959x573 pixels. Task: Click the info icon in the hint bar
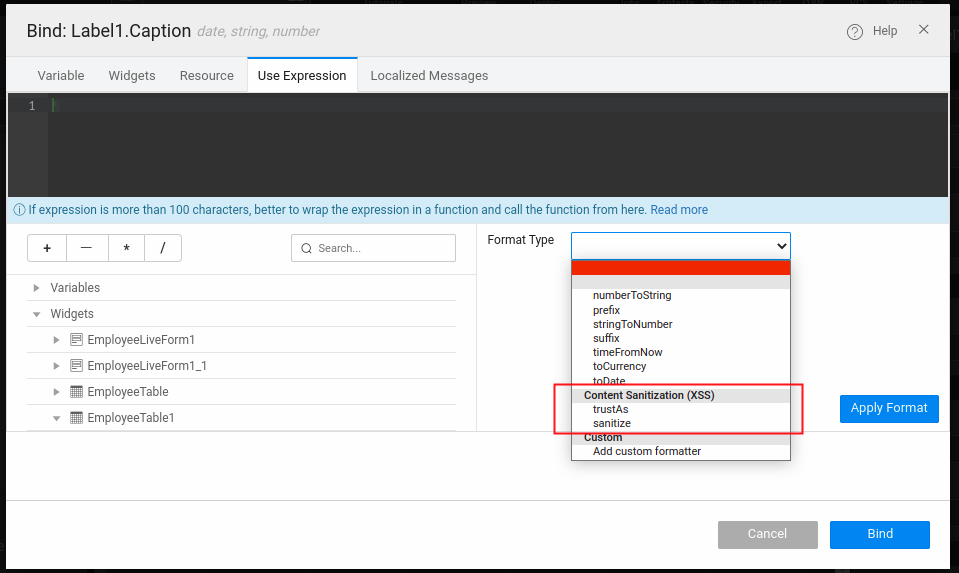(x=19, y=210)
